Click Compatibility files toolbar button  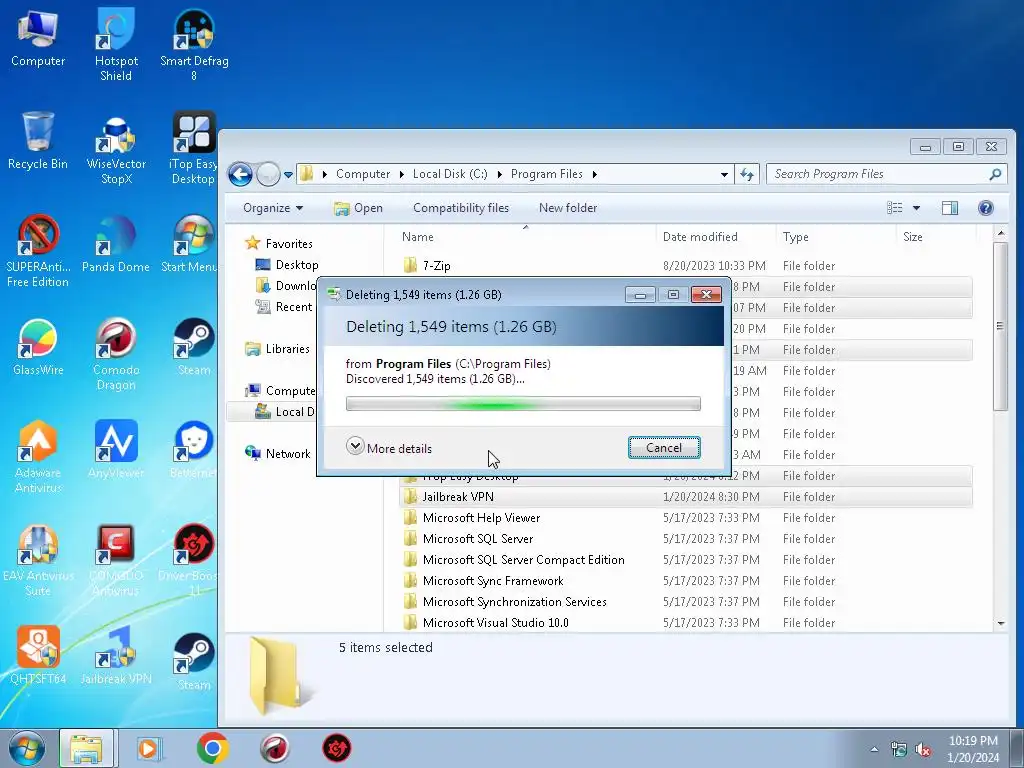pyautogui.click(x=461, y=208)
